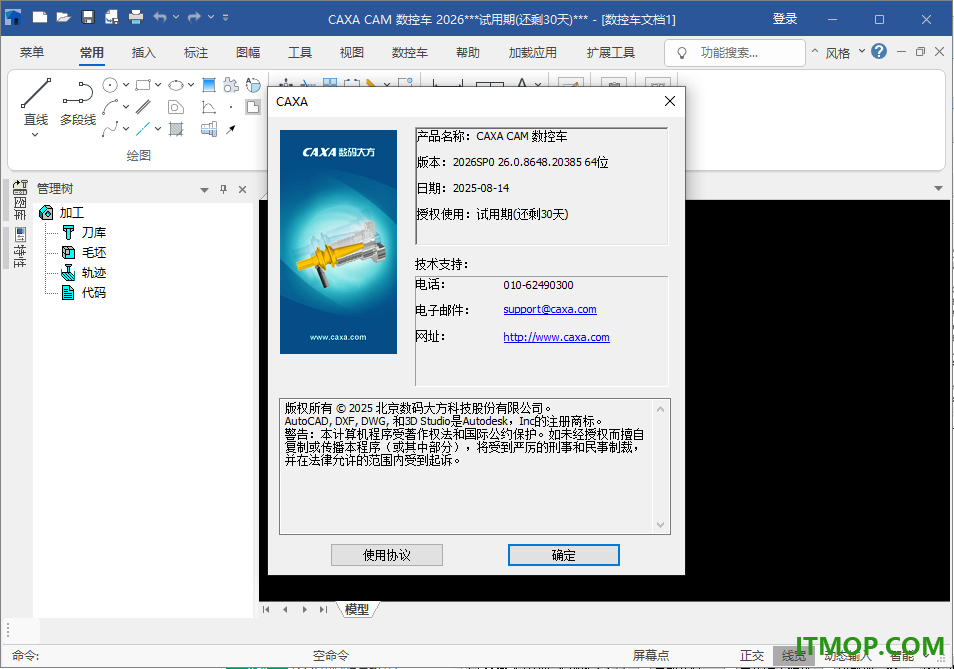Click the New document icon
Screen dimensions: 954x669
[40, 18]
